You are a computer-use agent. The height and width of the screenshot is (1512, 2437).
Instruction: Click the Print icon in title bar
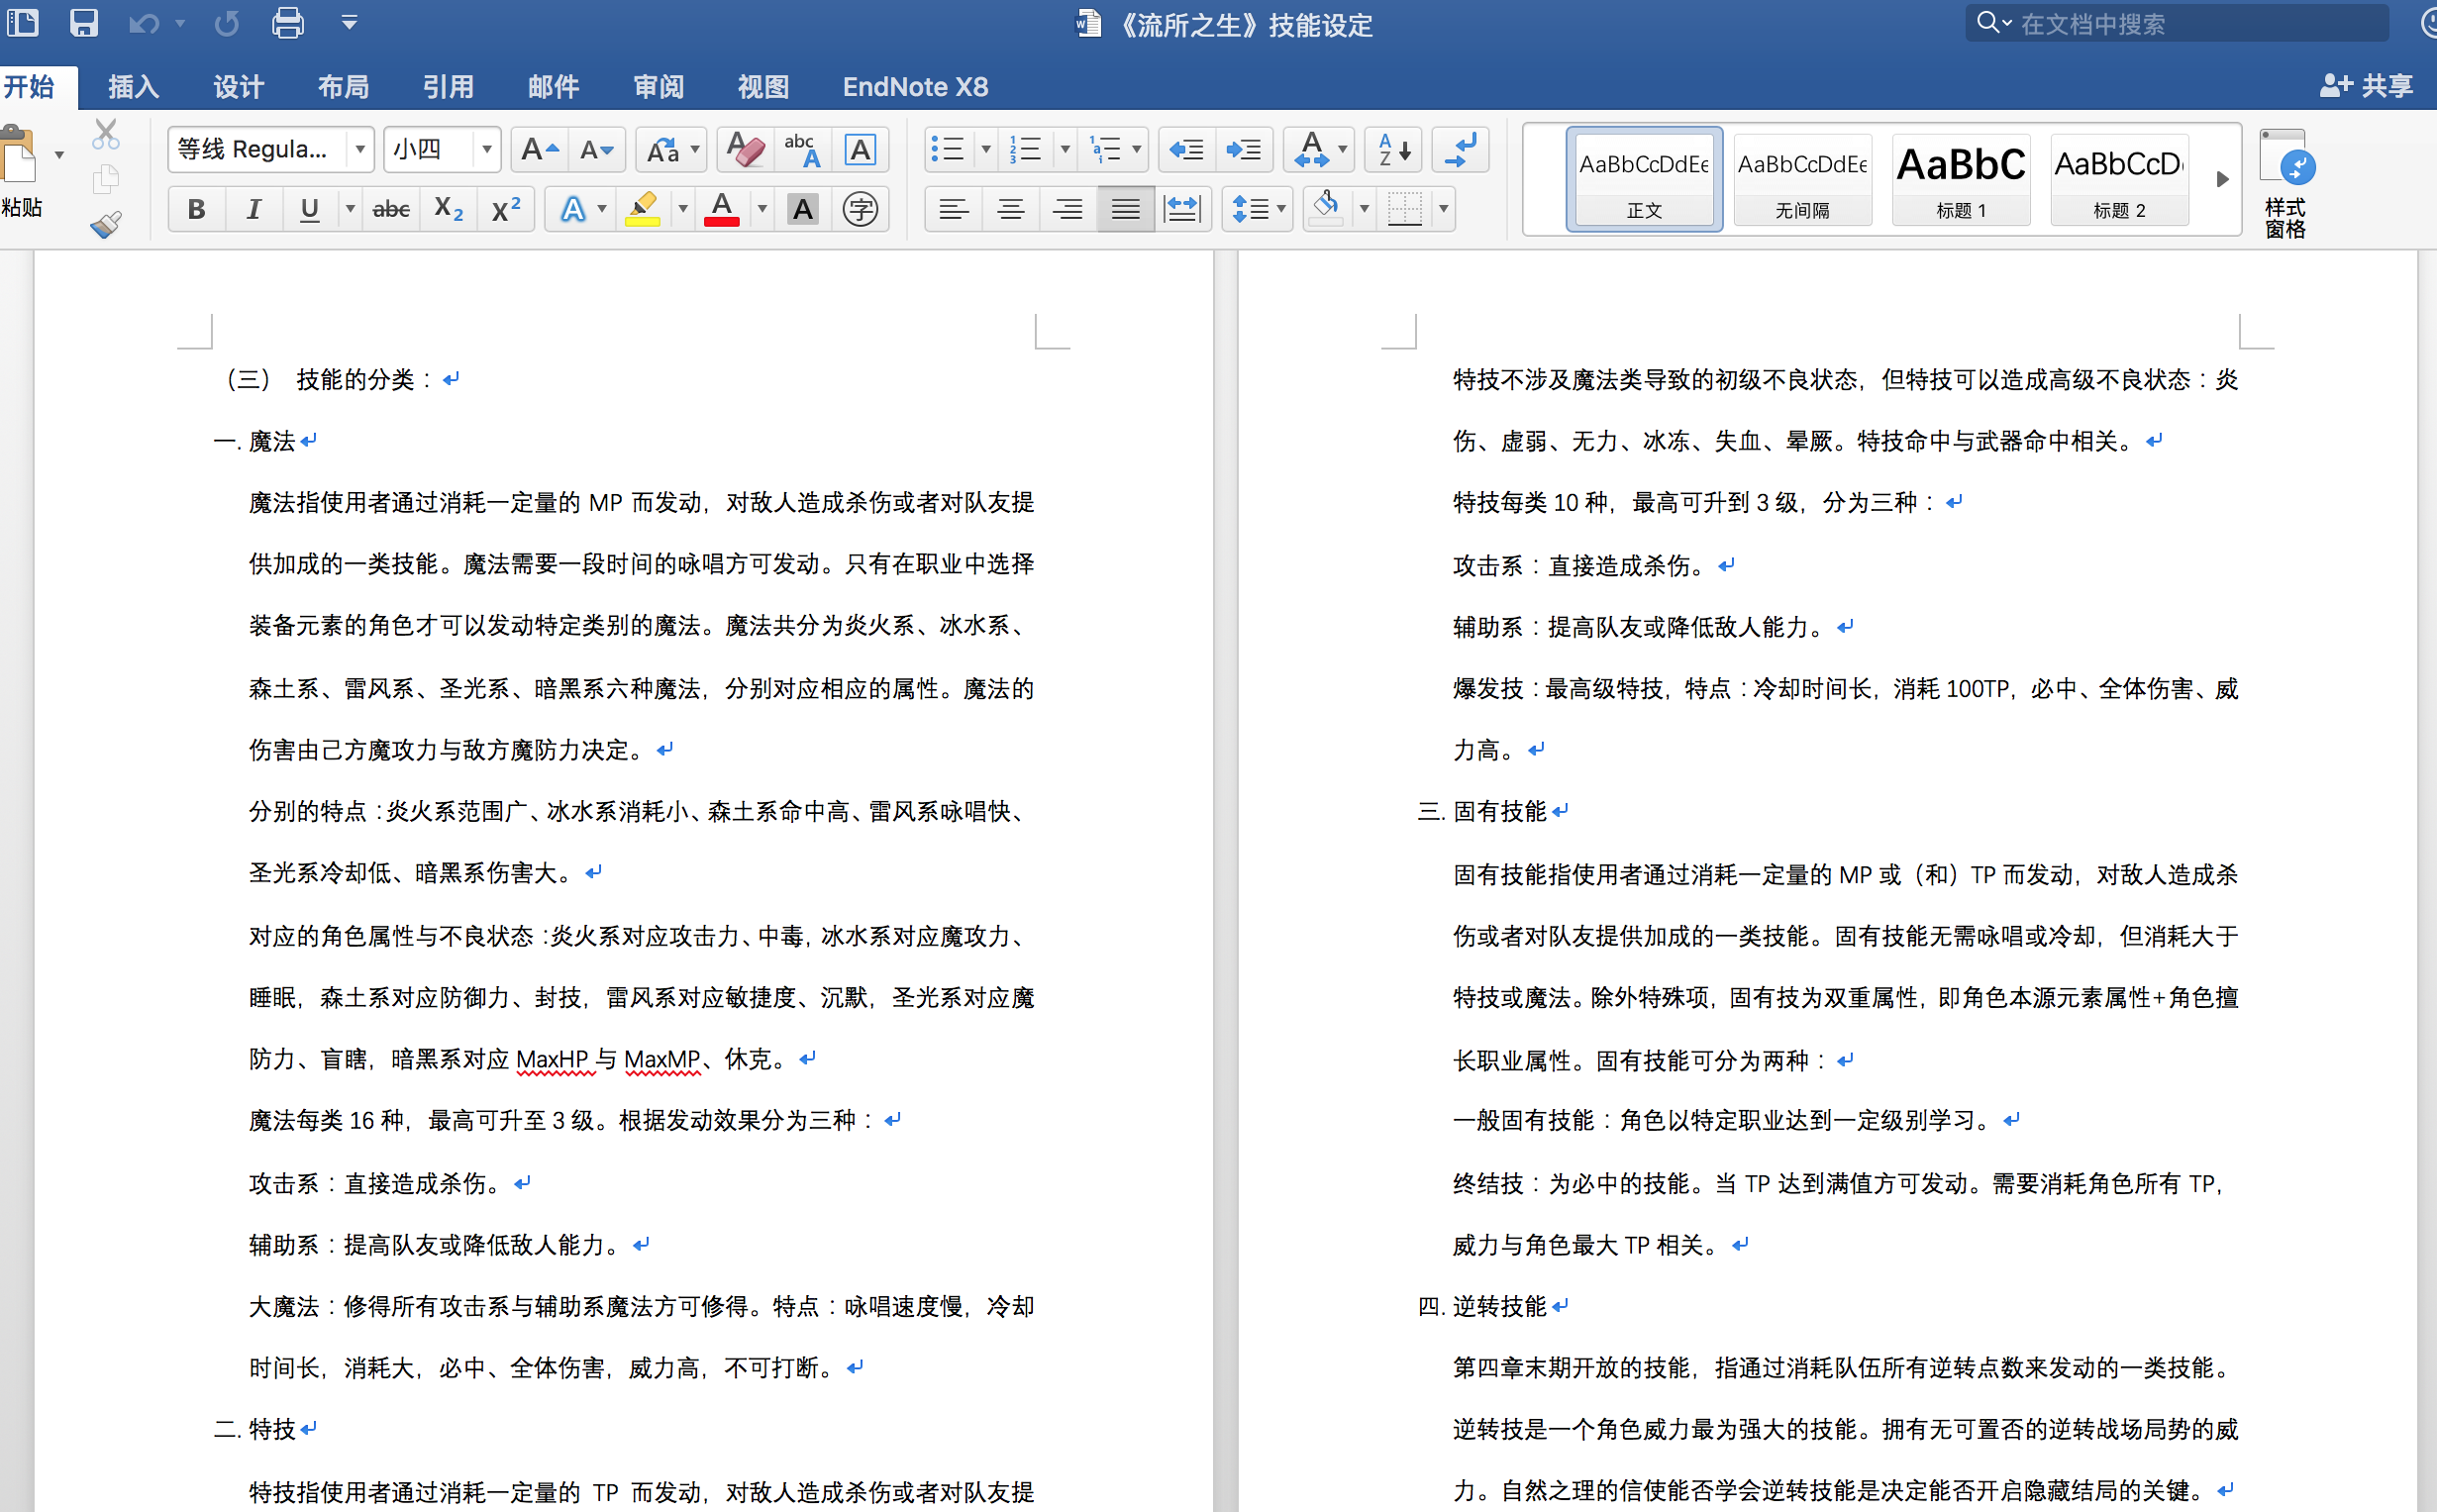(288, 23)
